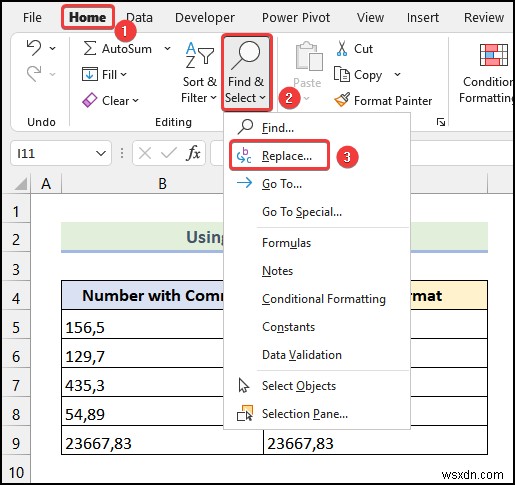Image resolution: width=515 pixels, height=485 pixels.
Task: Open Selection Pane... menu entry
Action: [317, 414]
